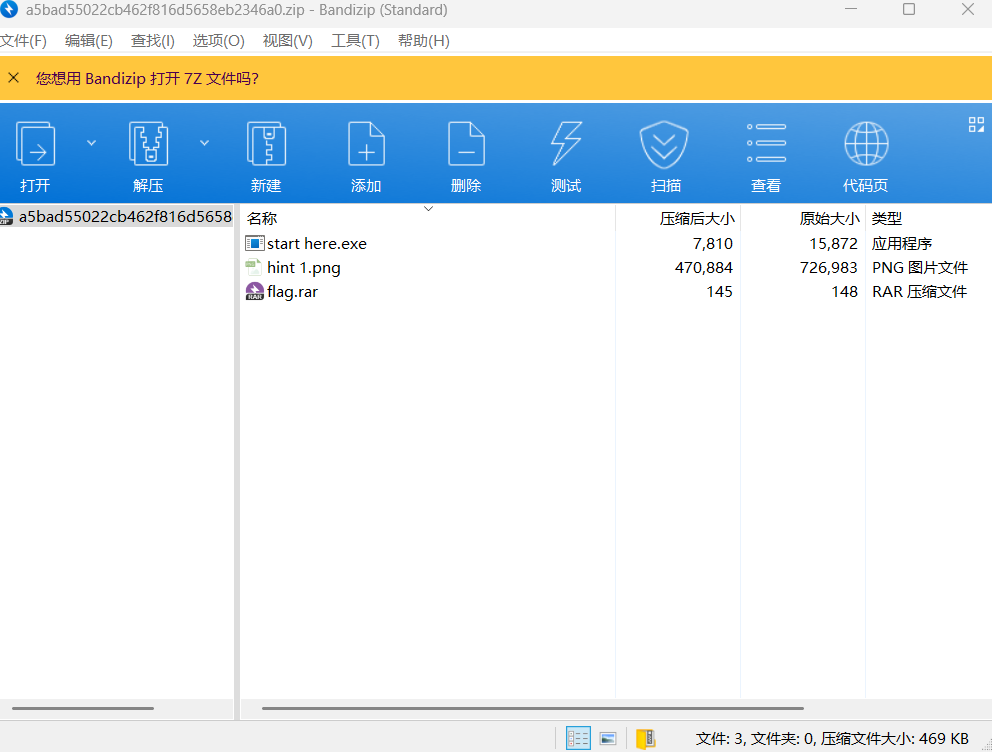Click the folder tree horizontal scrollbar
The width and height of the screenshot is (992, 752).
pyautogui.click(x=83, y=708)
